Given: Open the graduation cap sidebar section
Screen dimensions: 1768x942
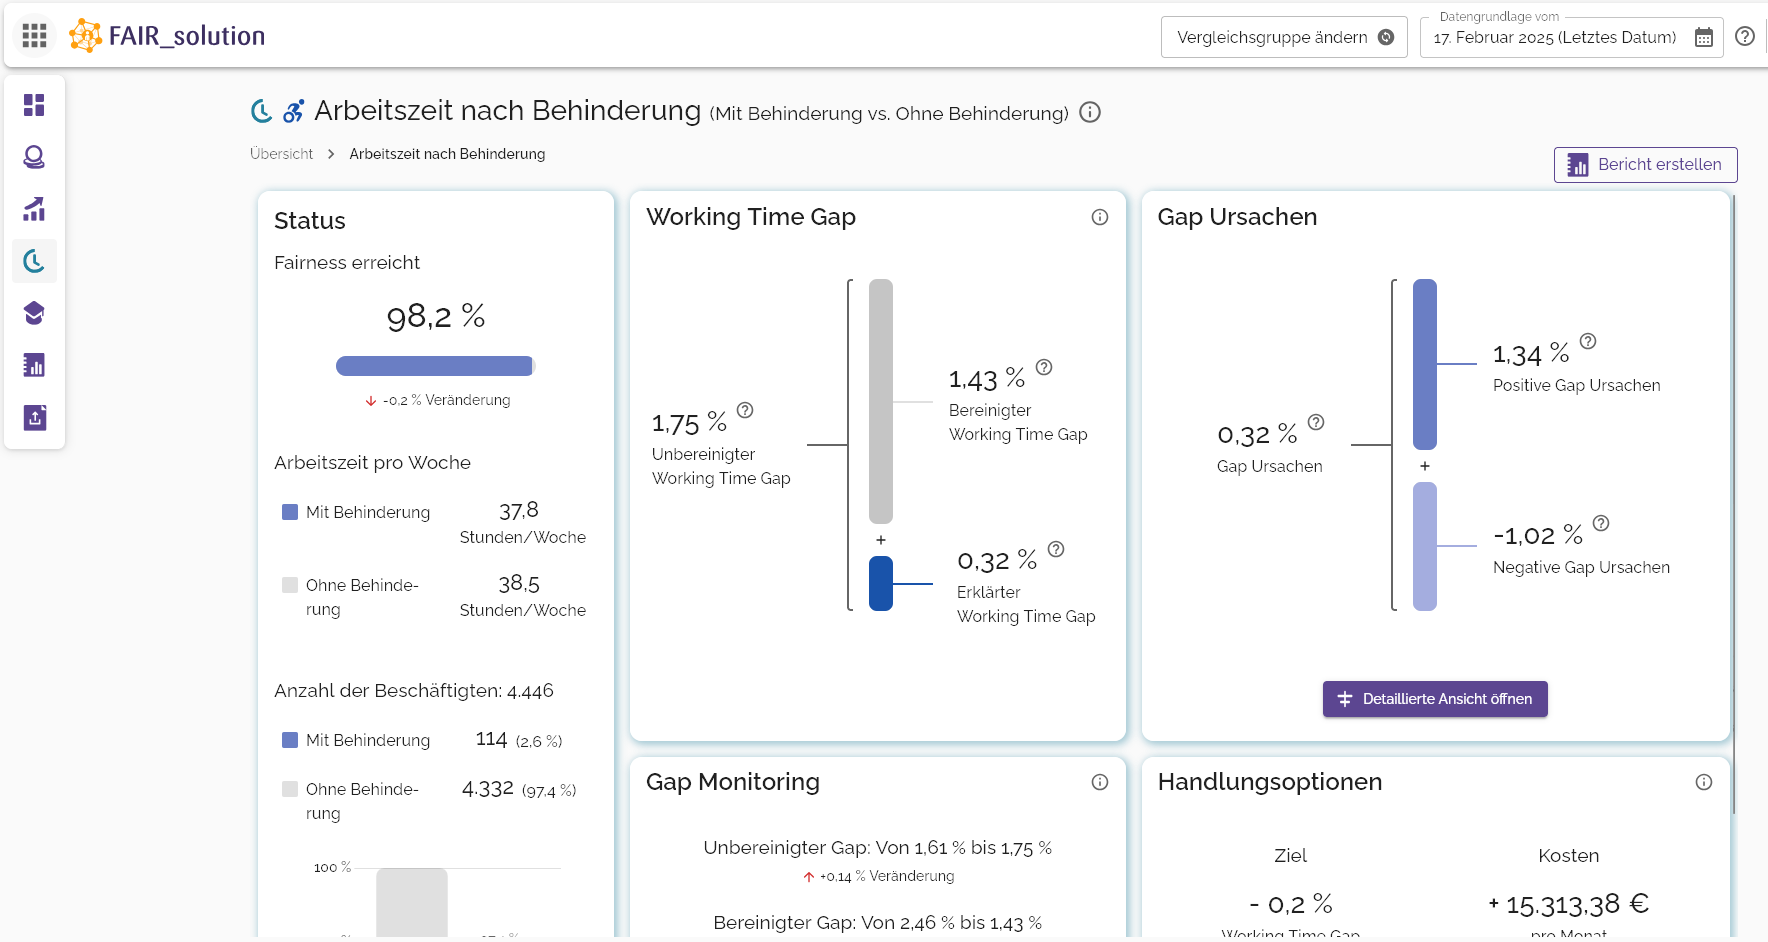Looking at the screenshot, I should click(34, 313).
